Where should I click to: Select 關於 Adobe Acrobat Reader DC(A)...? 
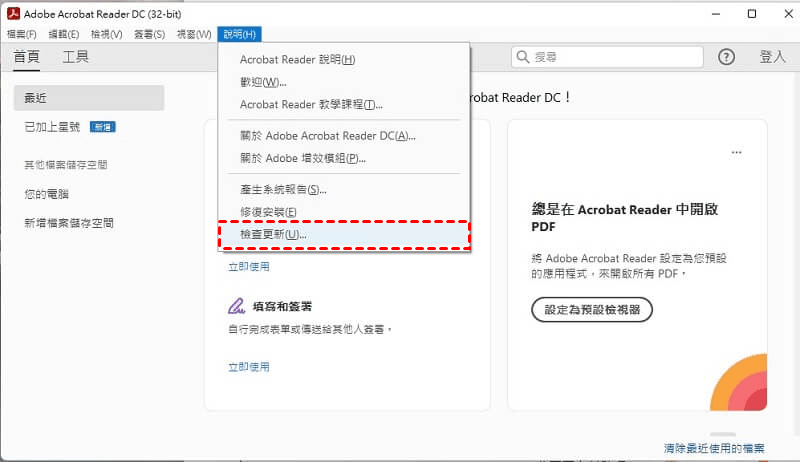coord(344,136)
